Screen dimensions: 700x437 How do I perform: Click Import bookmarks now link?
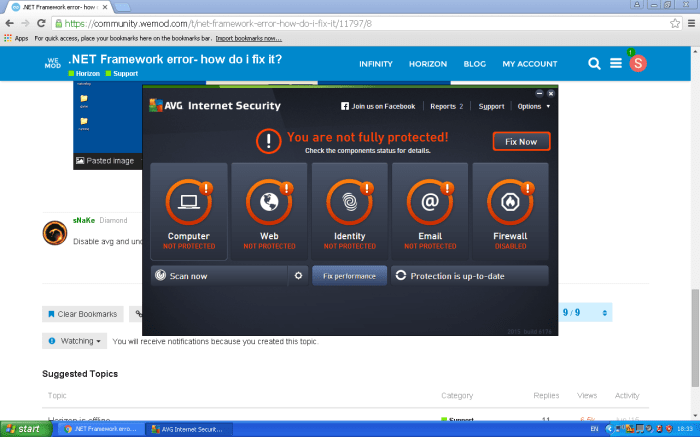(x=249, y=38)
